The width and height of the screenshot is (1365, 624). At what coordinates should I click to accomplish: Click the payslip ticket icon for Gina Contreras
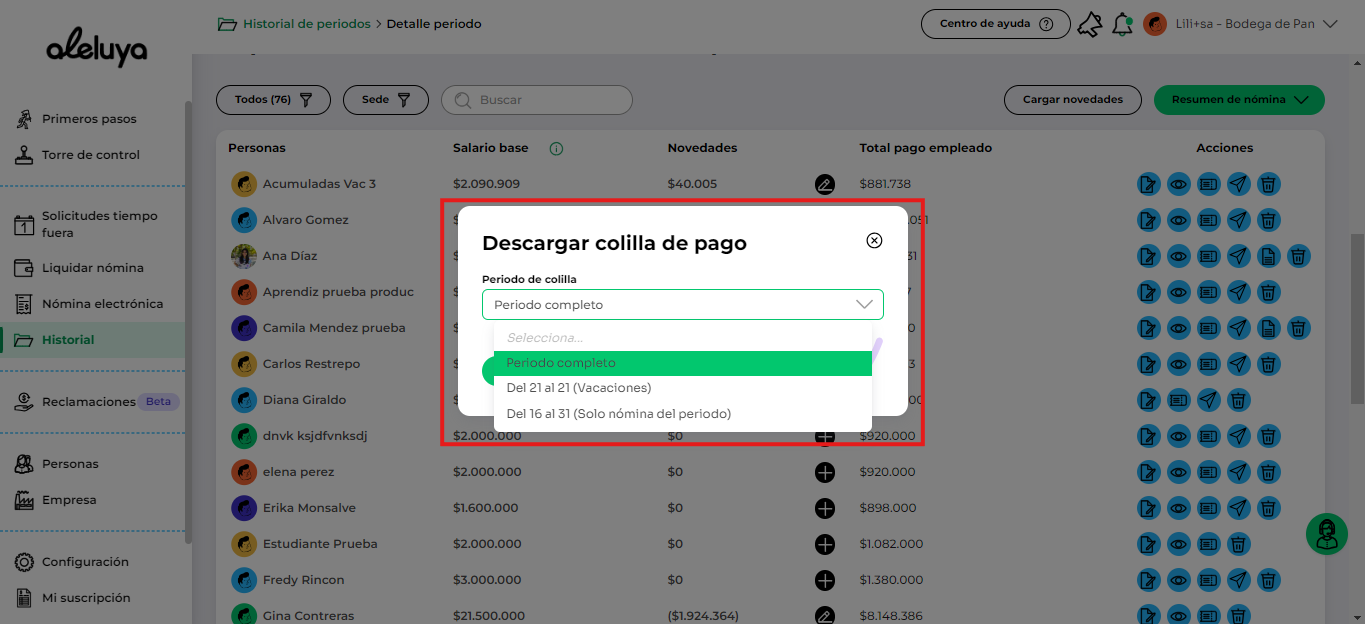point(1208,615)
